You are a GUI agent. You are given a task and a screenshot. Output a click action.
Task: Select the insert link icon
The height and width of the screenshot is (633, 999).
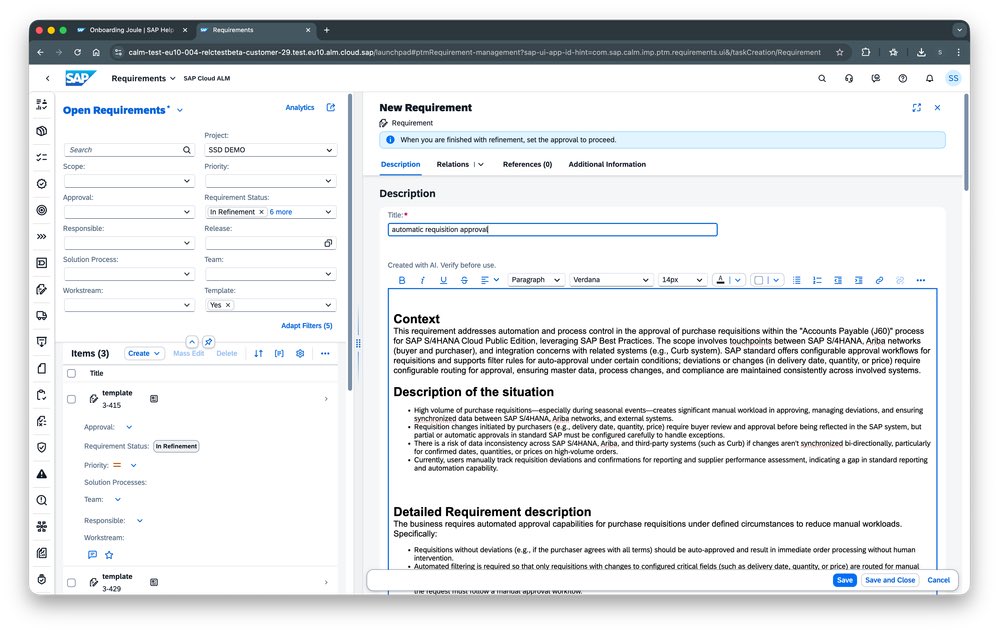pyautogui.click(x=879, y=280)
